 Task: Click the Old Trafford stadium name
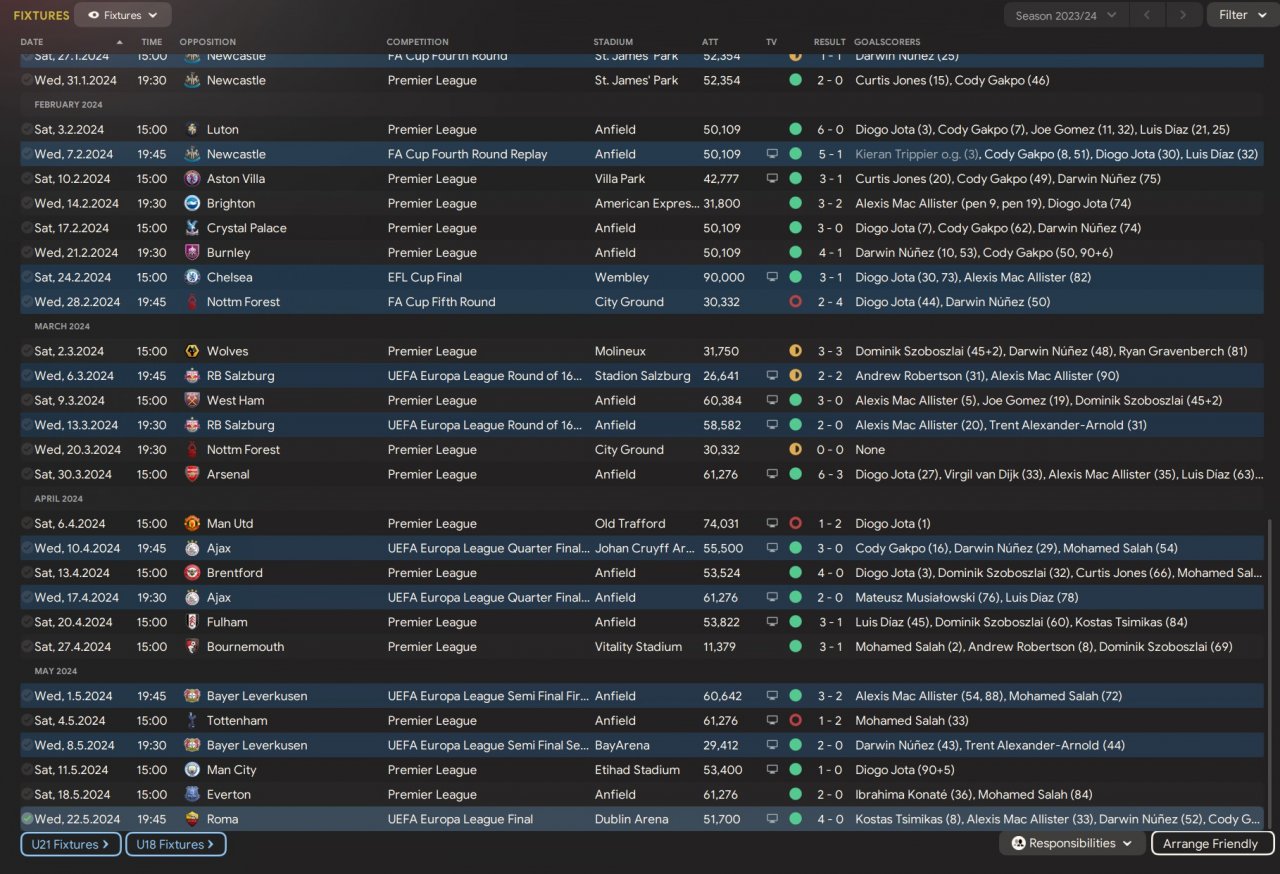coord(631,523)
